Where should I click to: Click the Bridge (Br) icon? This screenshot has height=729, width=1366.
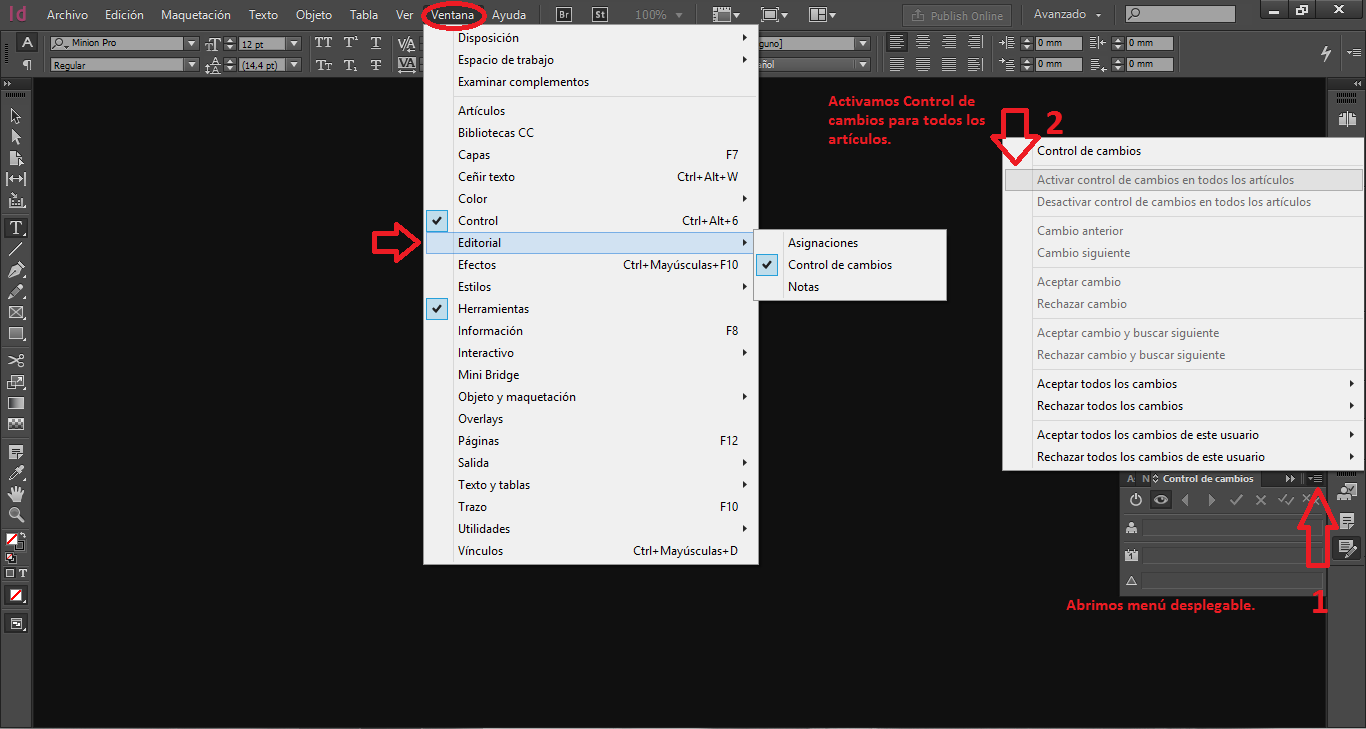564,15
